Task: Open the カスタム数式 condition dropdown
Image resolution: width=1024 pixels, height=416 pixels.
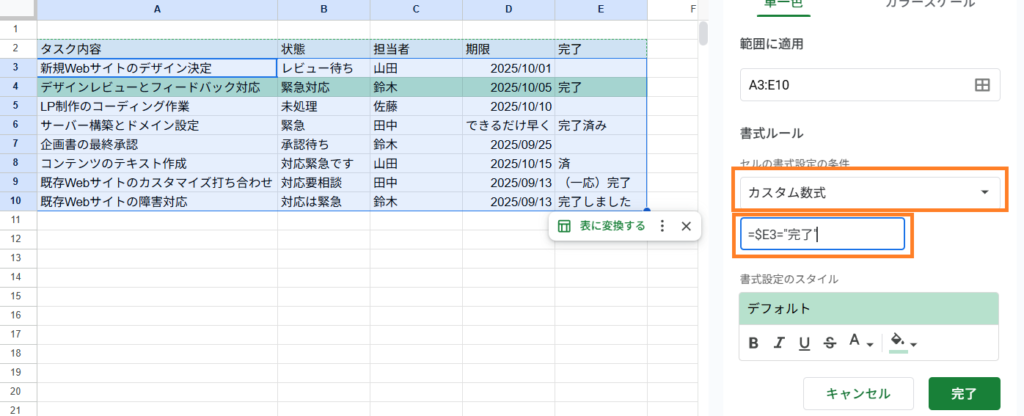Action: (868, 191)
